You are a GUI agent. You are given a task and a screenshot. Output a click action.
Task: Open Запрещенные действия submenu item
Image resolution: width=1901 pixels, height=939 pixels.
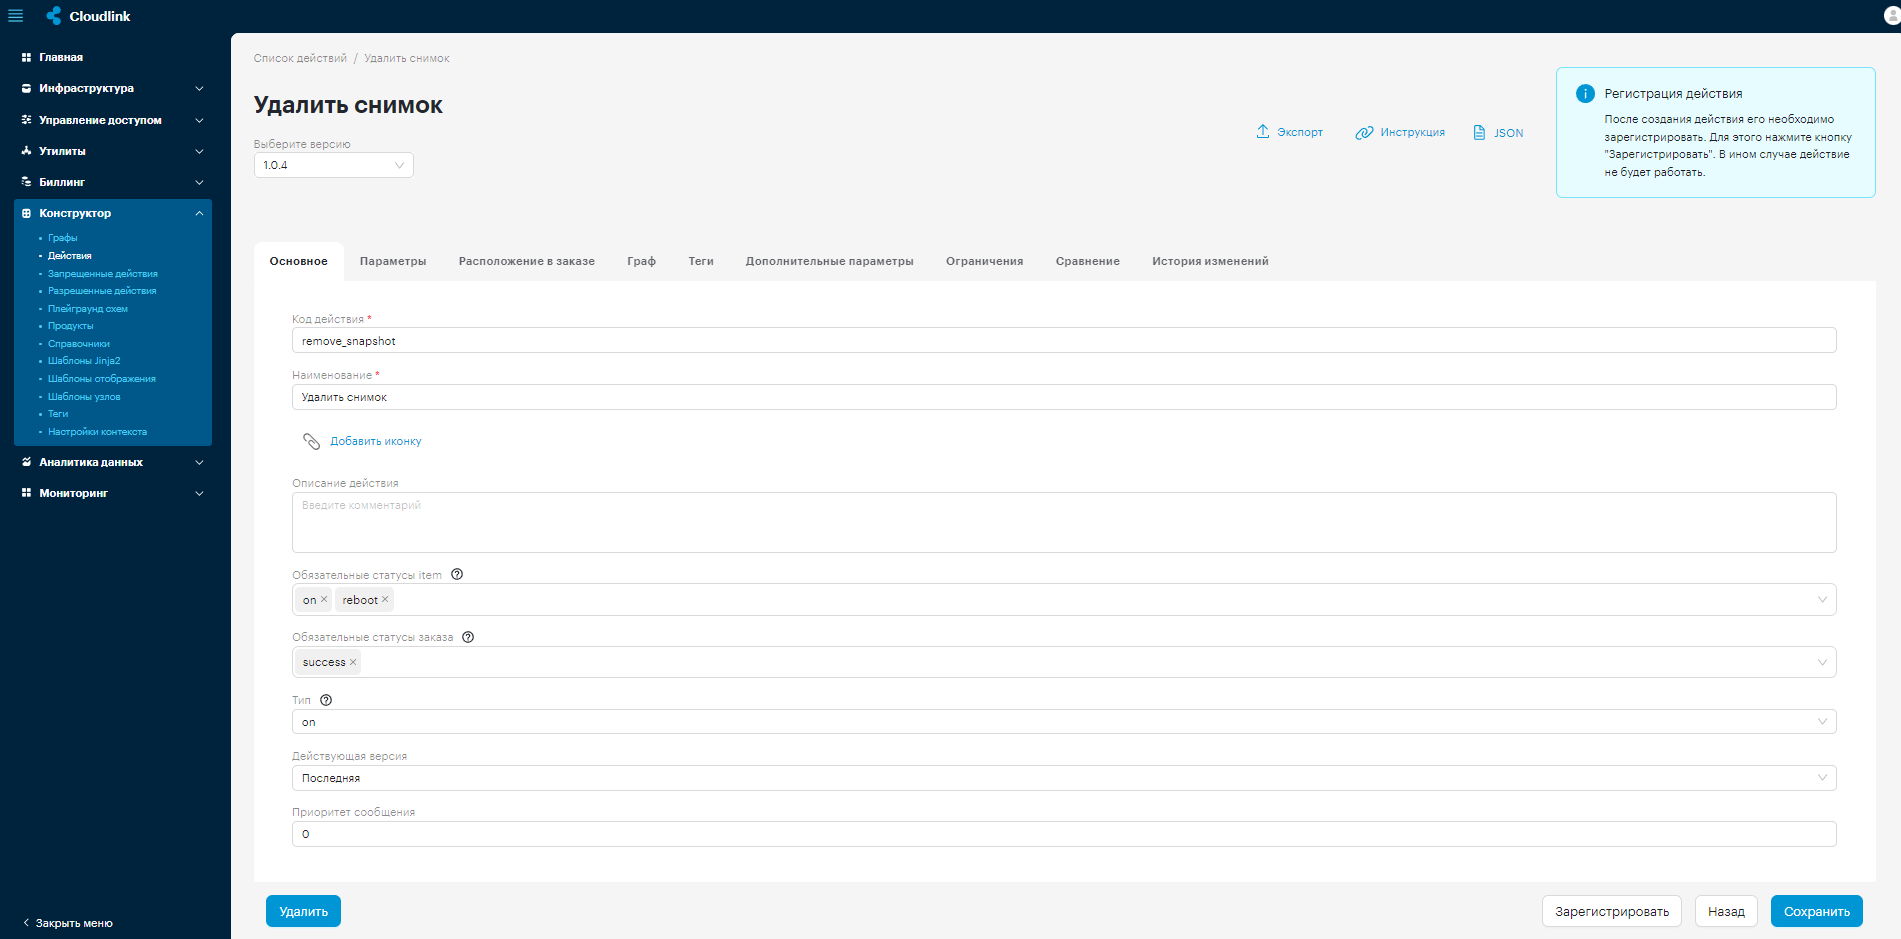point(103,273)
